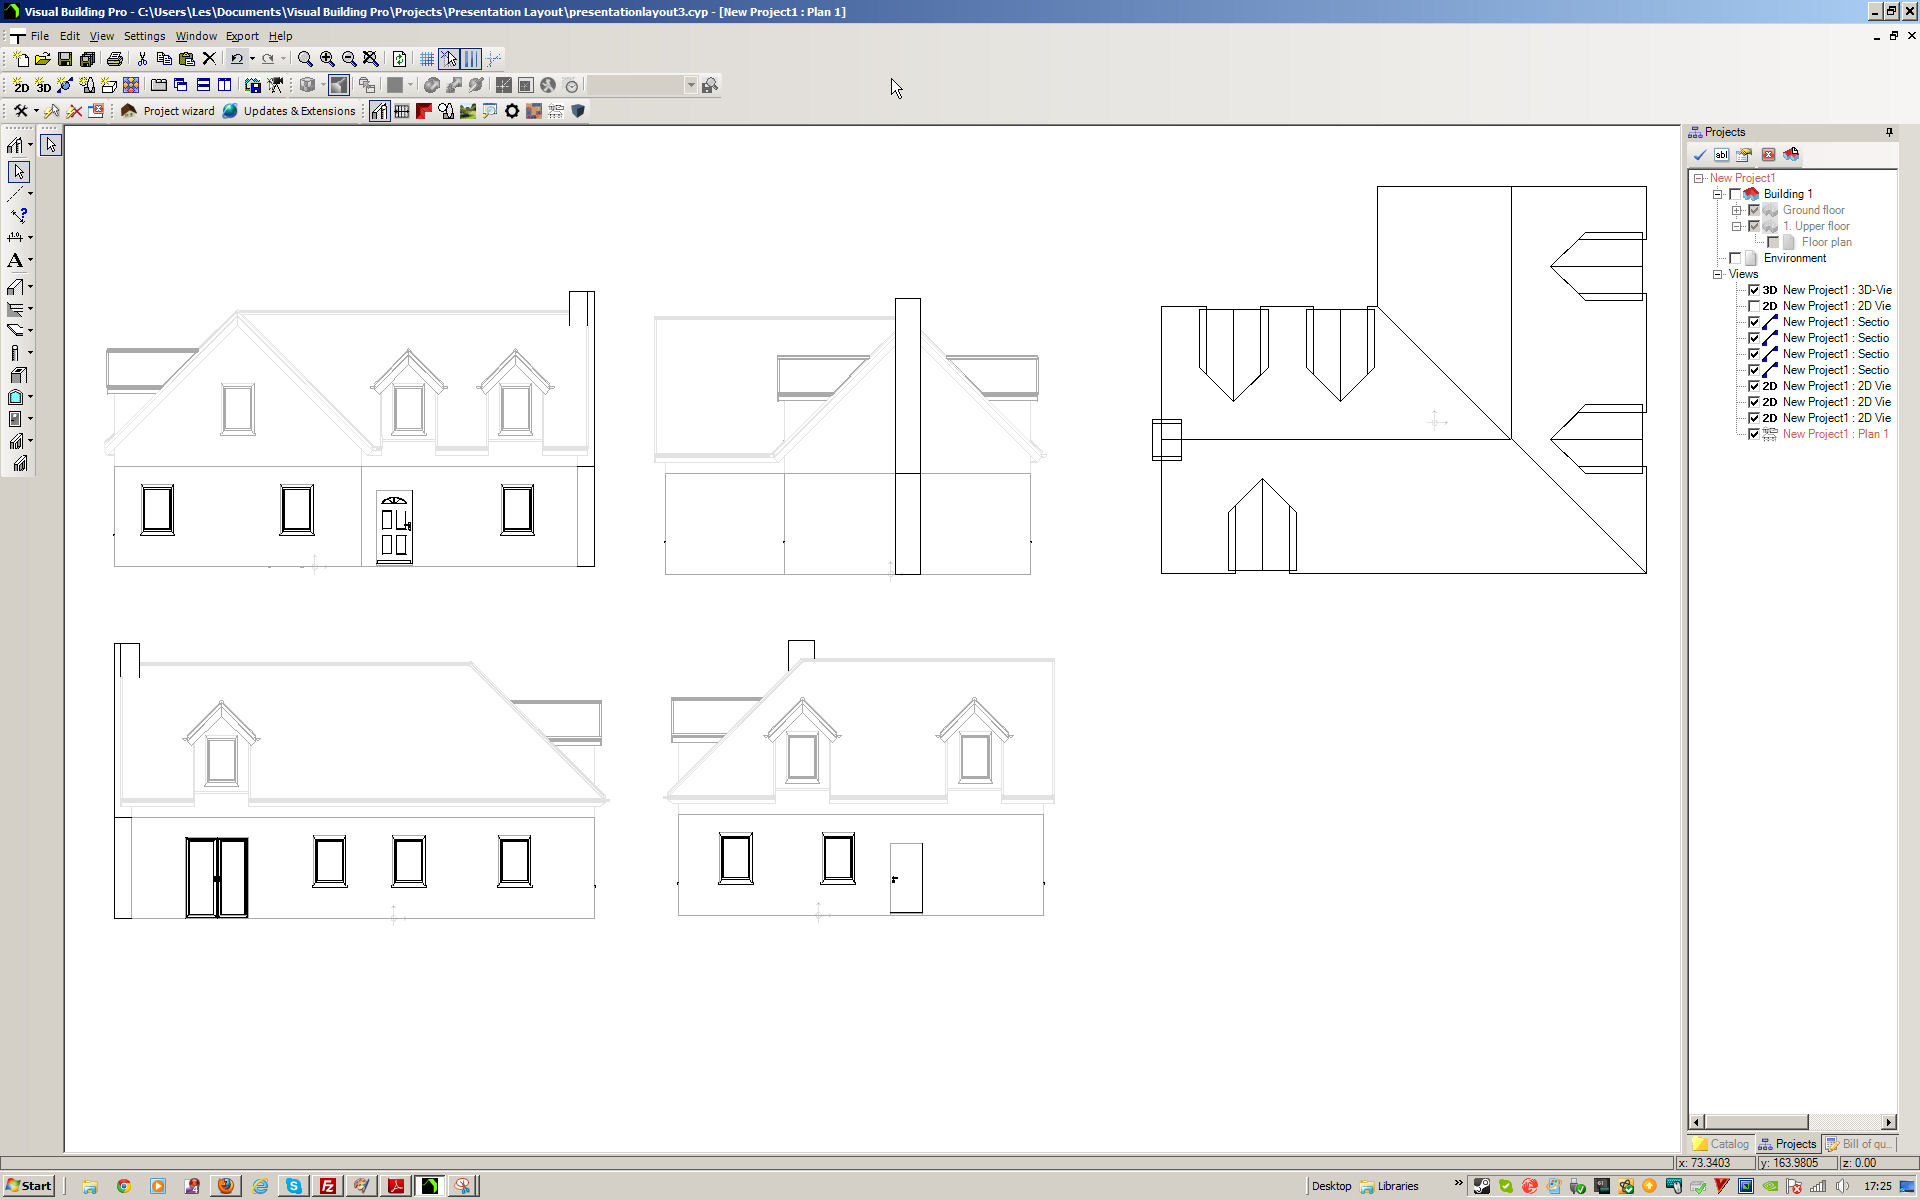Enable the unchecked 2D View checkbox
The image size is (1920, 1200).
[1753, 306]
